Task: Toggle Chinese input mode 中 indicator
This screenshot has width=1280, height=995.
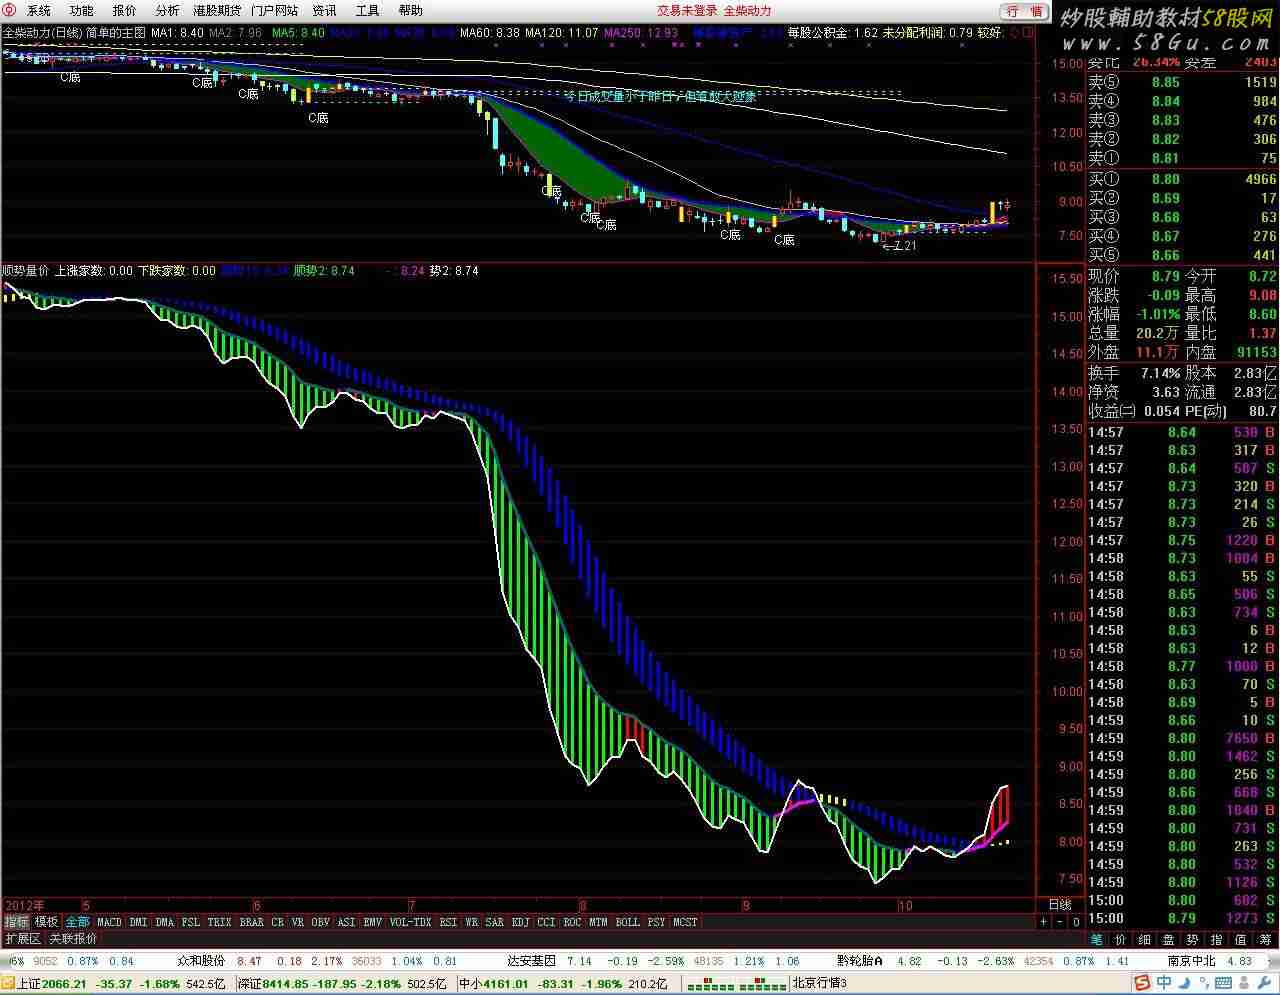Action: [1164, 984]
